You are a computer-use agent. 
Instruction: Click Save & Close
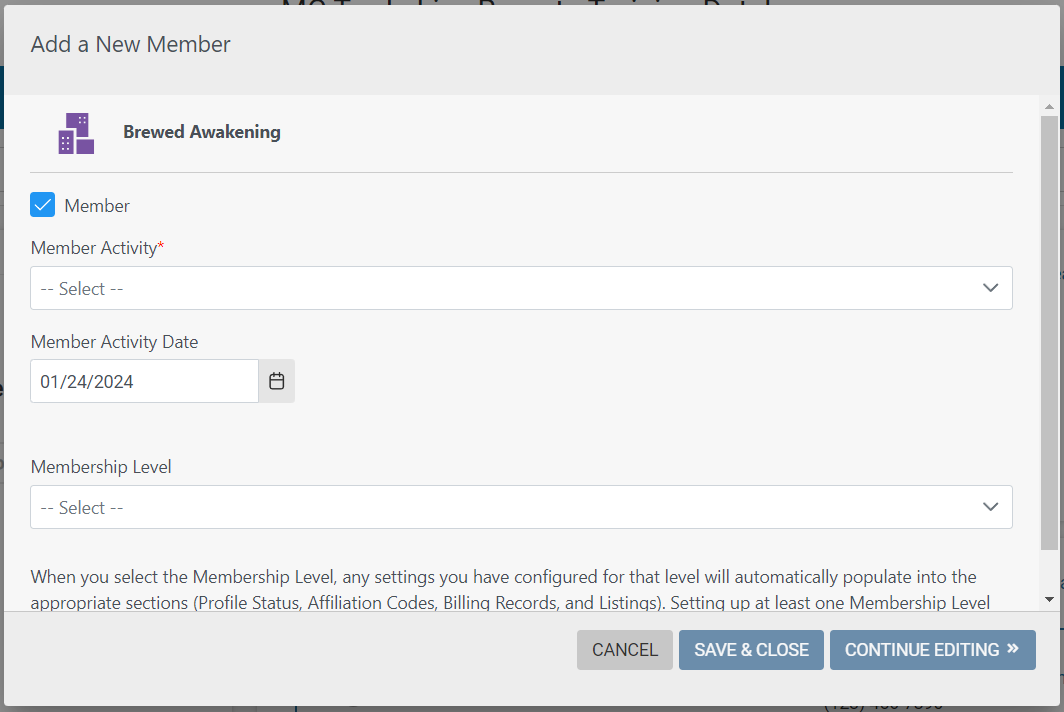tap(751, 650)
